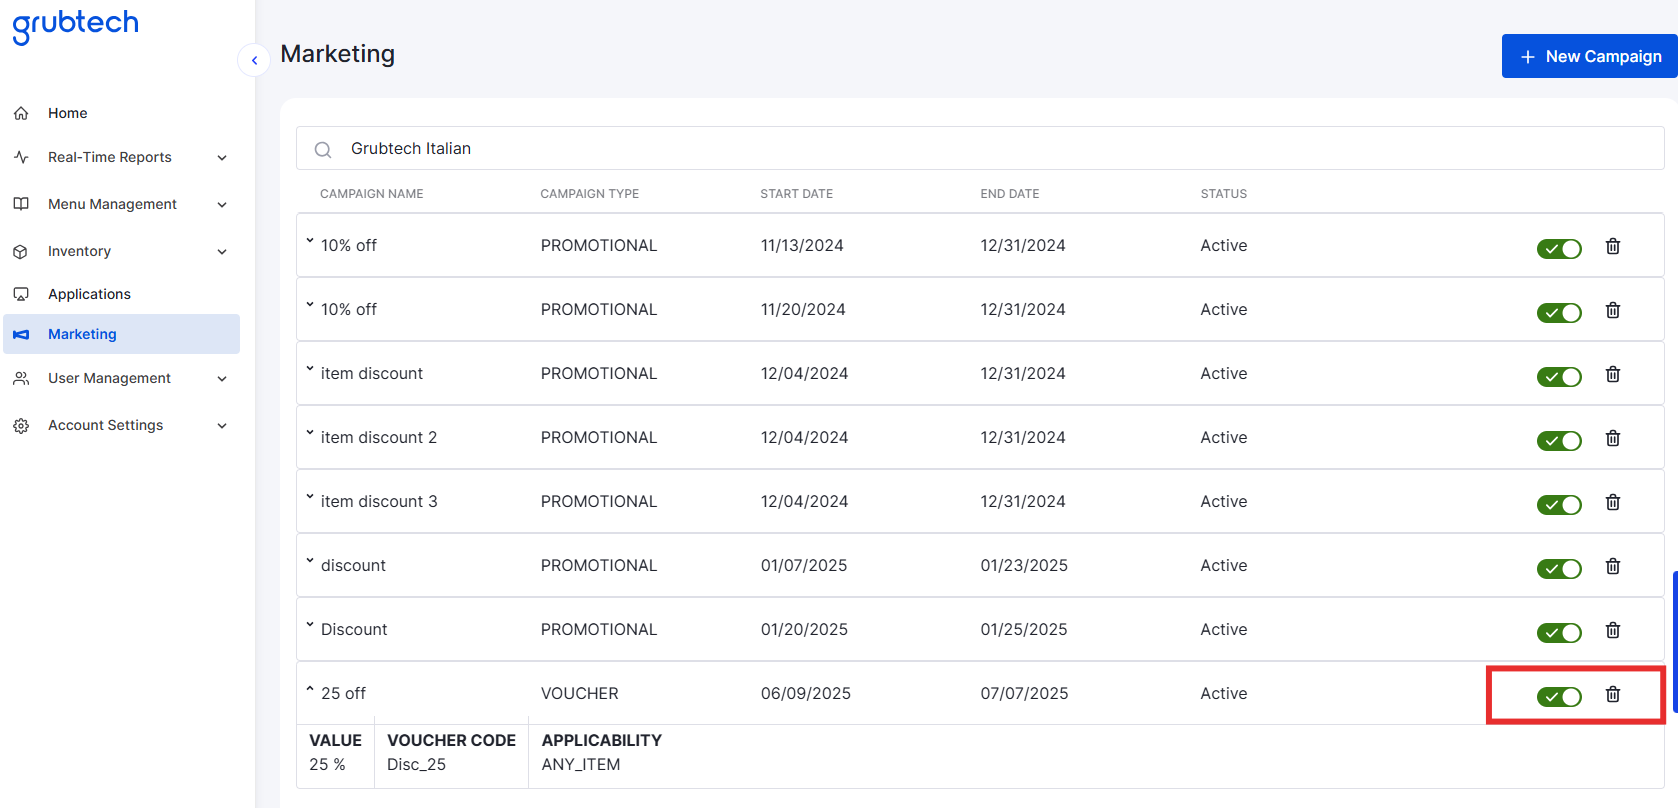Disable the item discount campaign

1559,377
